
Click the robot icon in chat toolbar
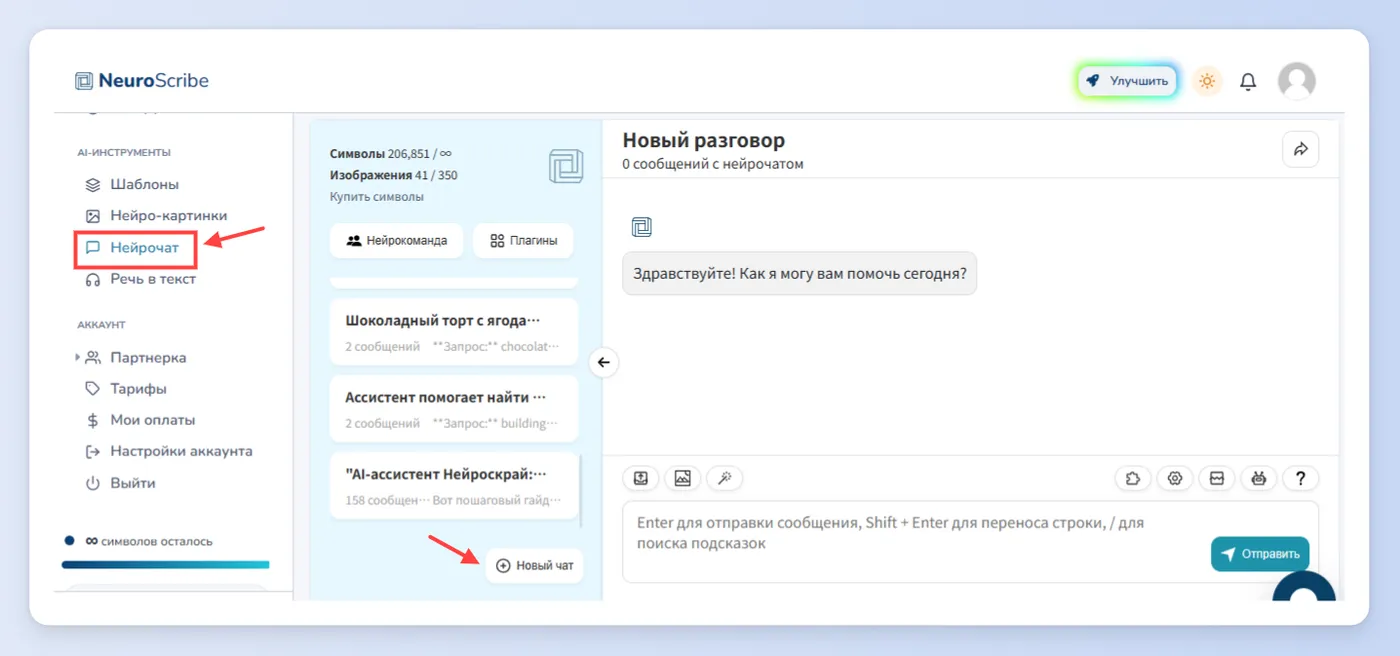1259,478
